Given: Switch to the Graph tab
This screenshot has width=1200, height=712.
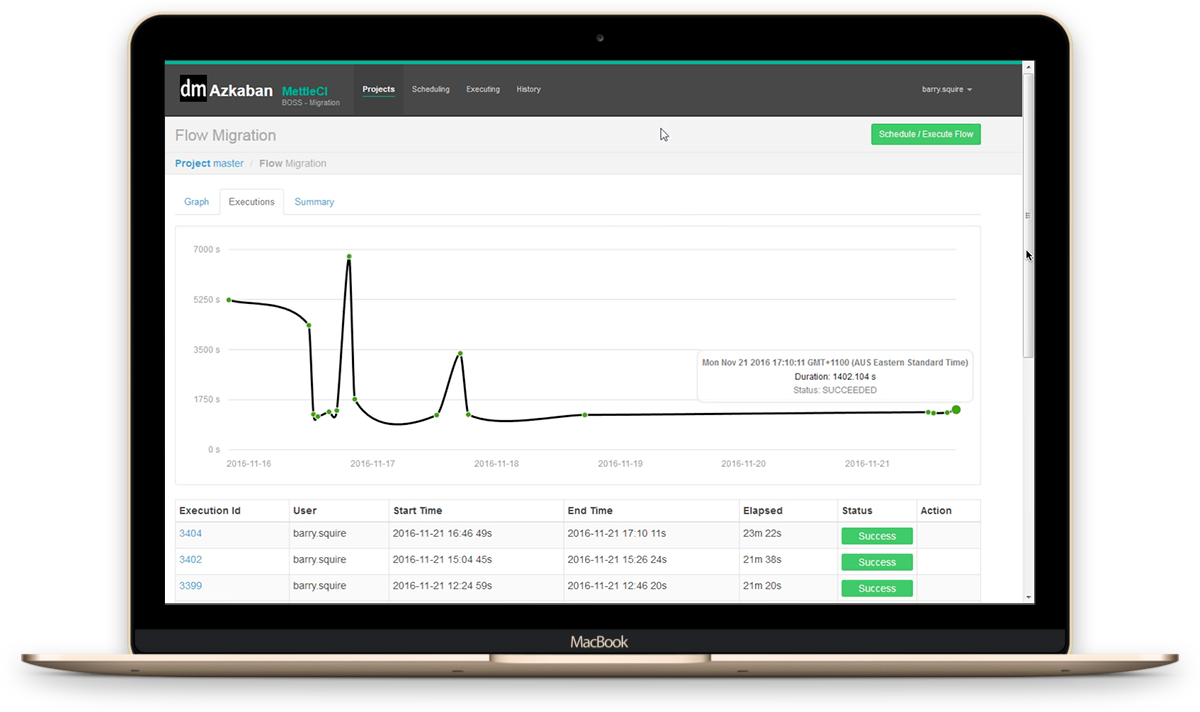Looking at the screenshot, I should (x=197, y=202).
